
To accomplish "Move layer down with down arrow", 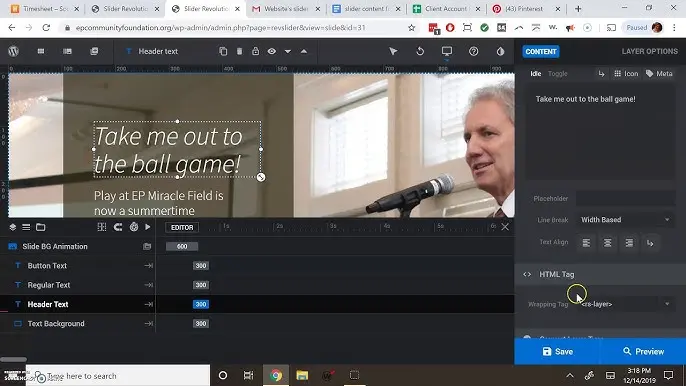I will pyautogui.click(x=287, y=51).
